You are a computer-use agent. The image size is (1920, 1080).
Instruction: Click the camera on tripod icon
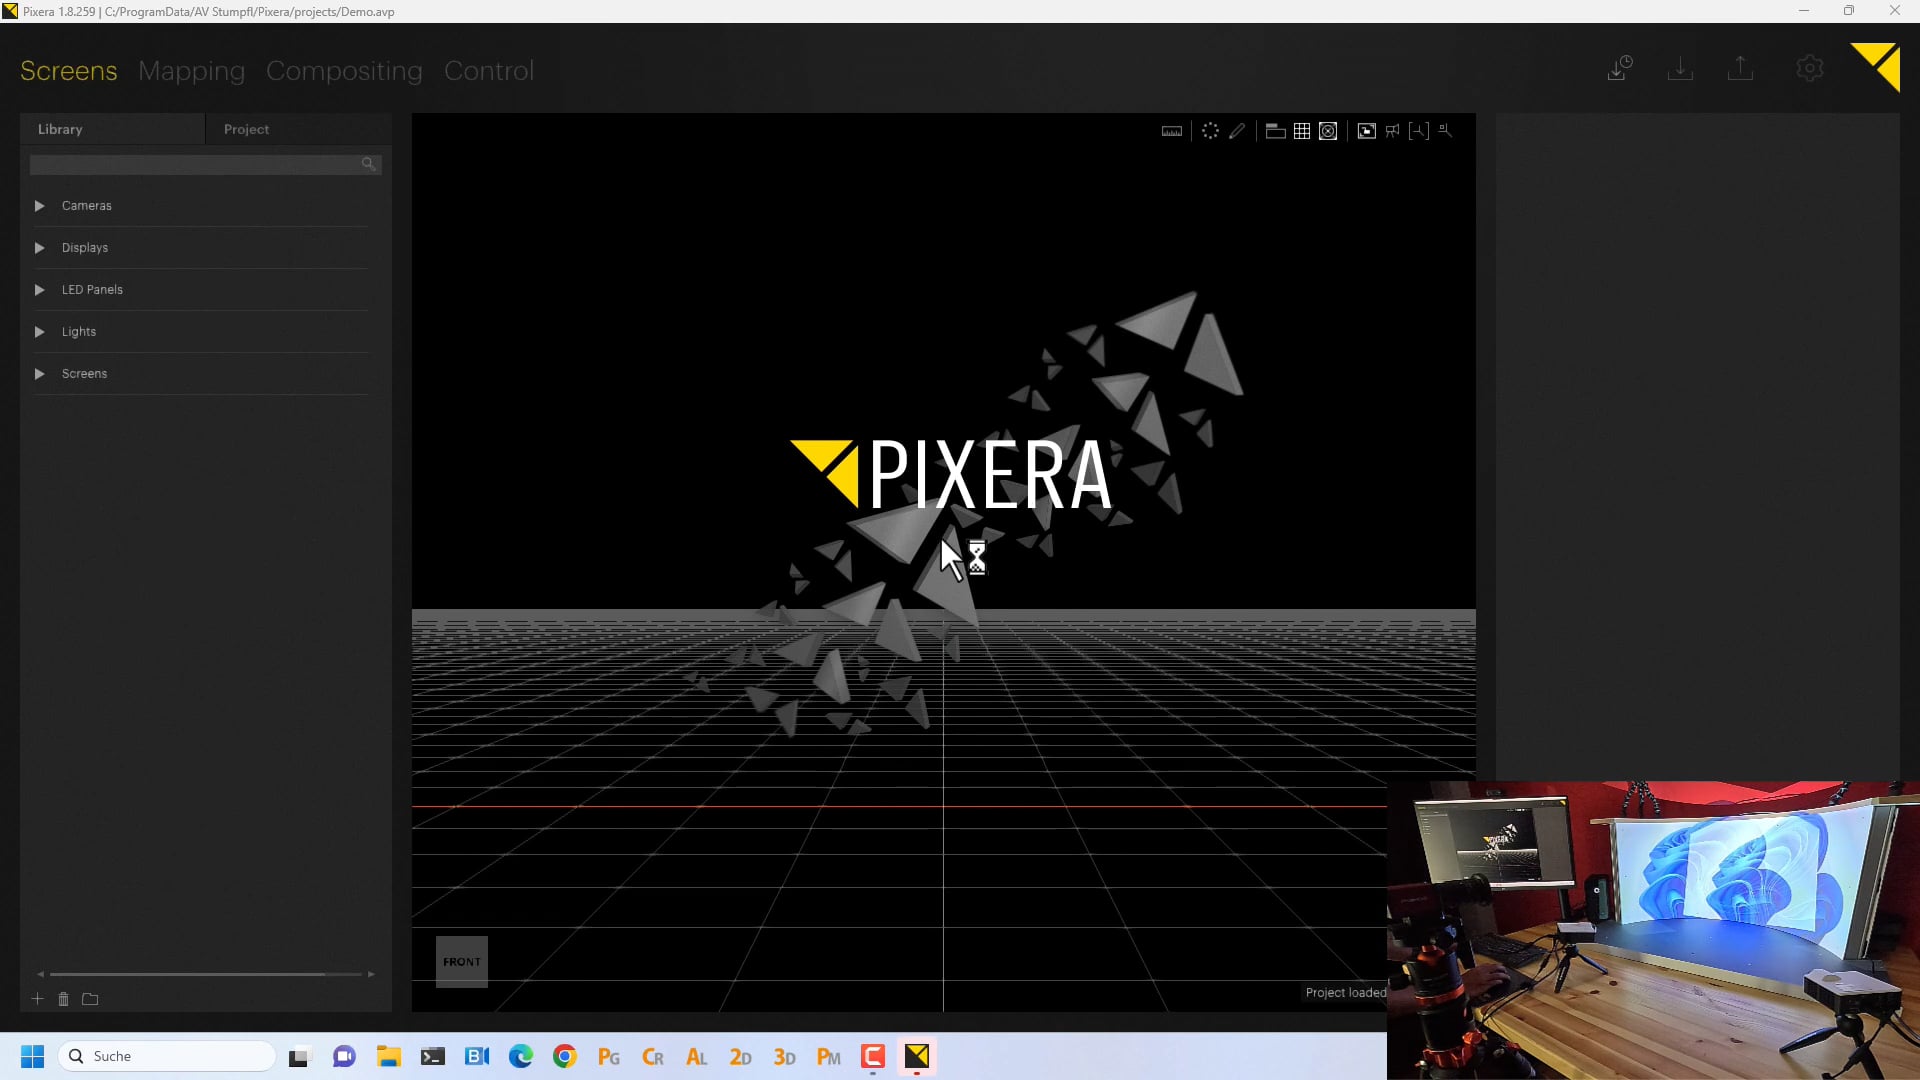pyautogui.click(x=1392, y=131)
